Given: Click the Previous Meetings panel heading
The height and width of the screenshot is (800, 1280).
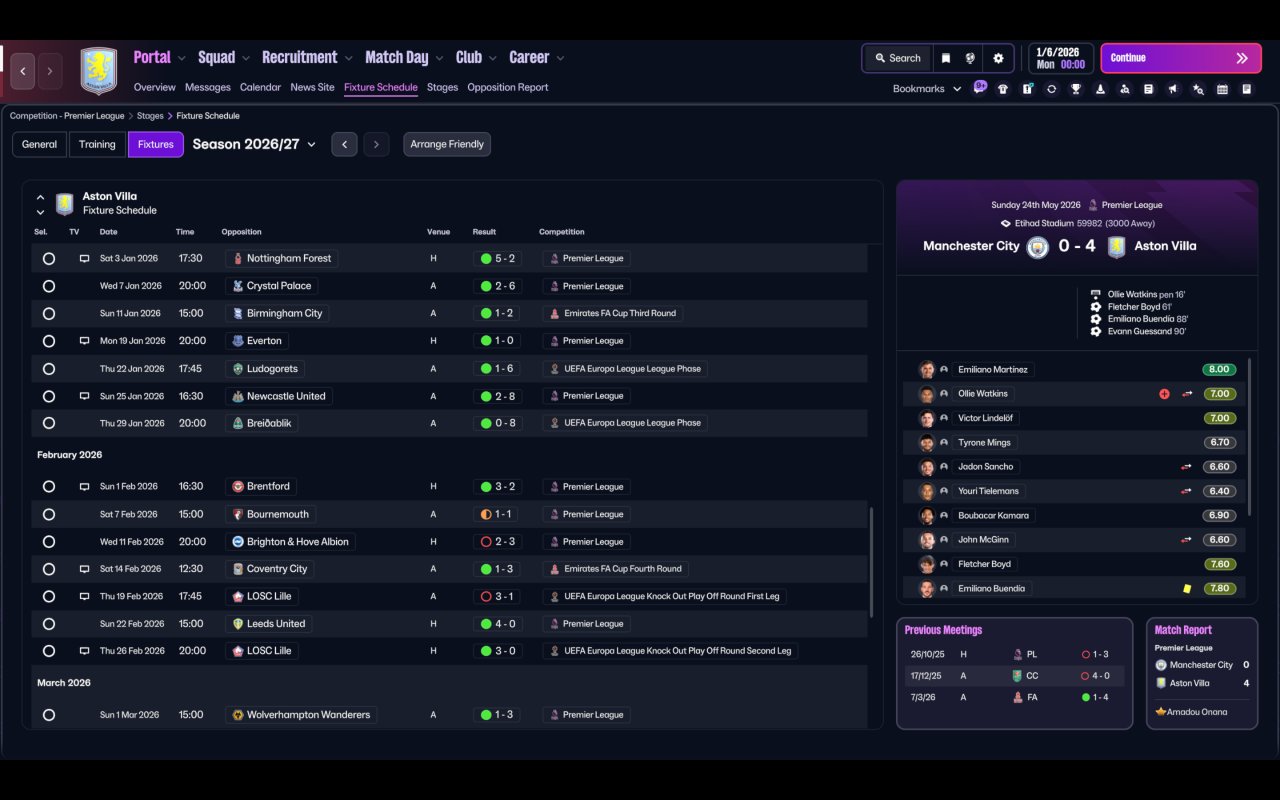Looking at the screenshot, I should (943, 630).
